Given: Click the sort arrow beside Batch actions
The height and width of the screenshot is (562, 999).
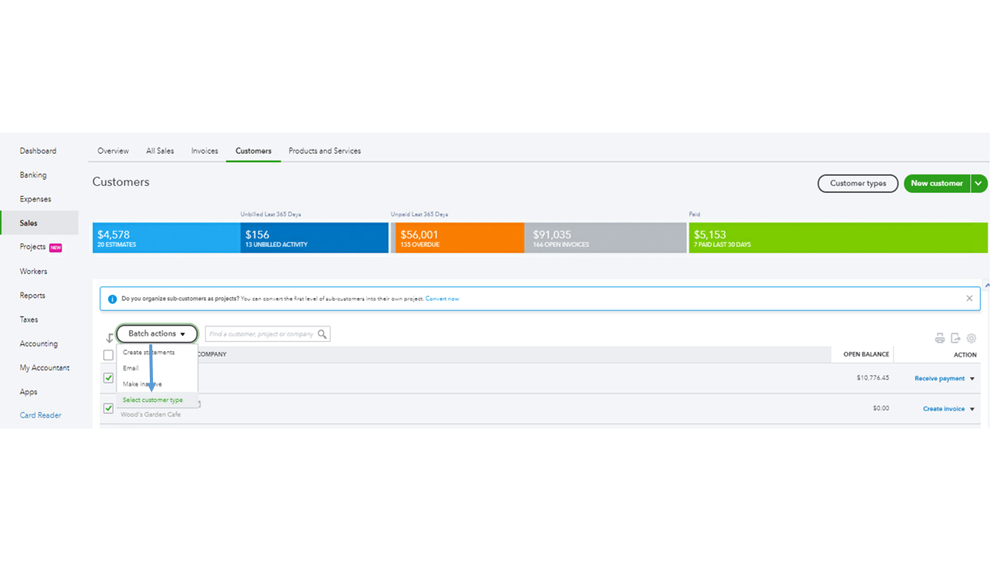Looking at the screenshot, I should pos(110,338).
